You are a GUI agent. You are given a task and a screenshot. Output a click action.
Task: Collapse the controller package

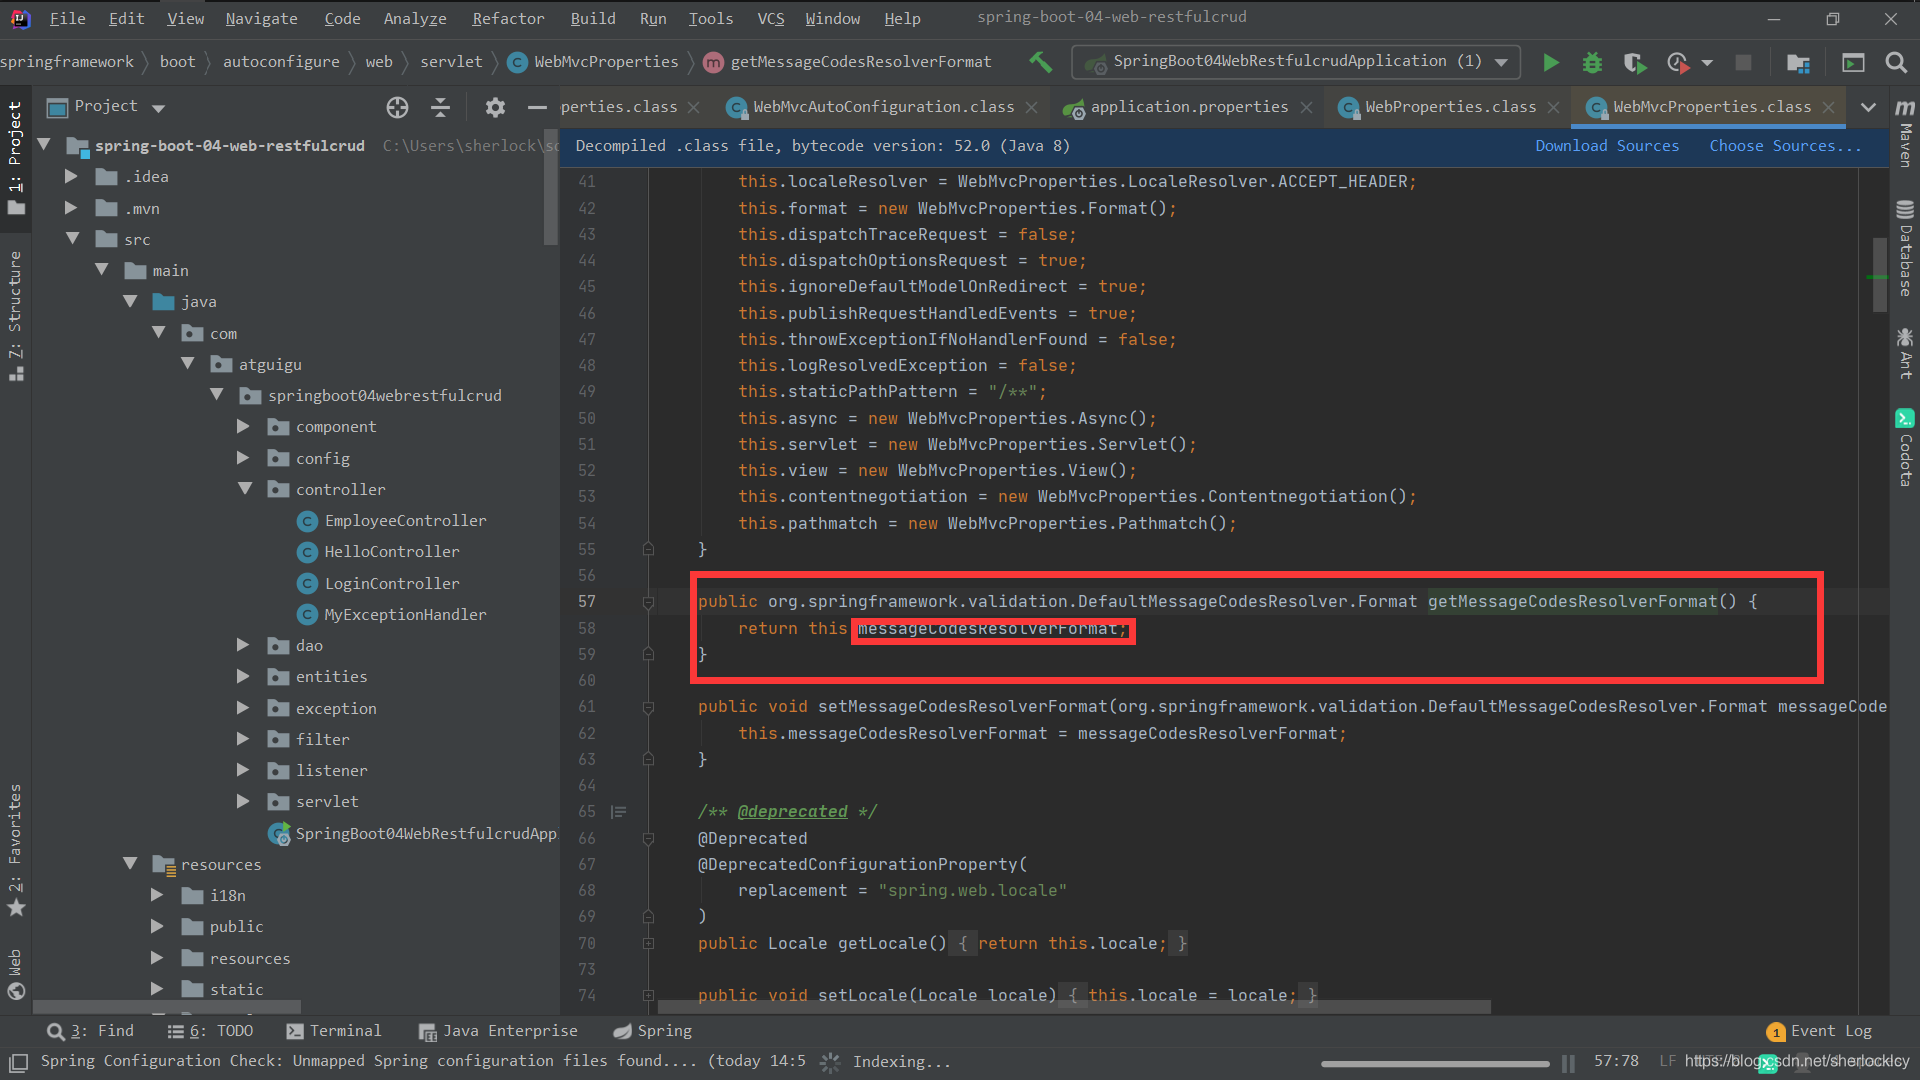pos(245,489)
